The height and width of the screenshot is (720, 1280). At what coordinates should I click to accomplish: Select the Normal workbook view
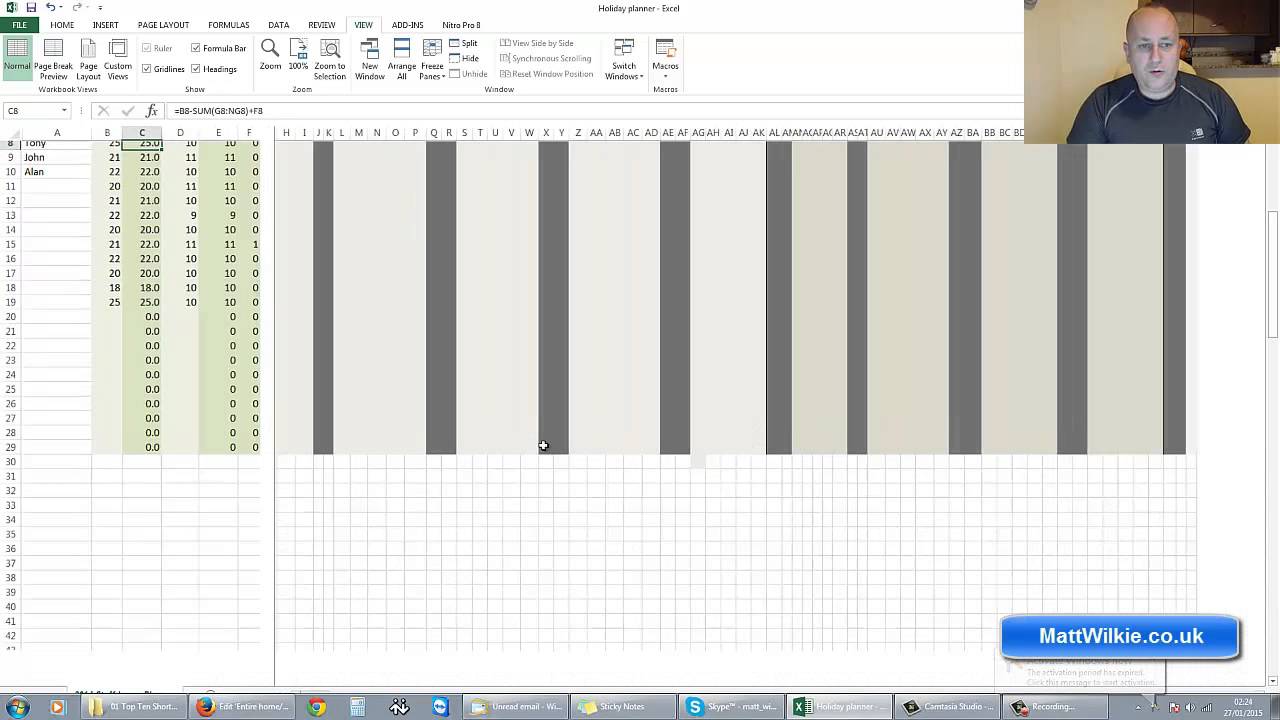17,59
